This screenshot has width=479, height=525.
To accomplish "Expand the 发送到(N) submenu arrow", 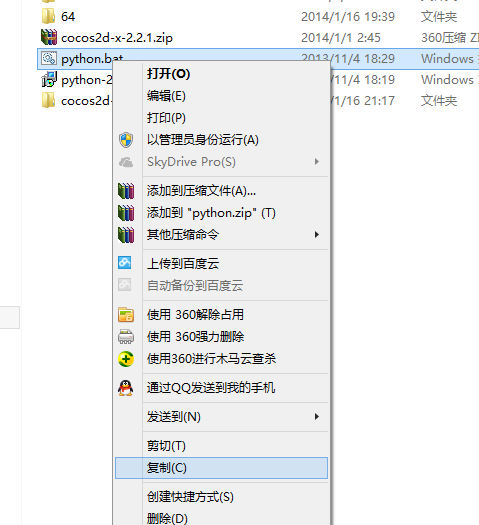I will click(317, 417).
